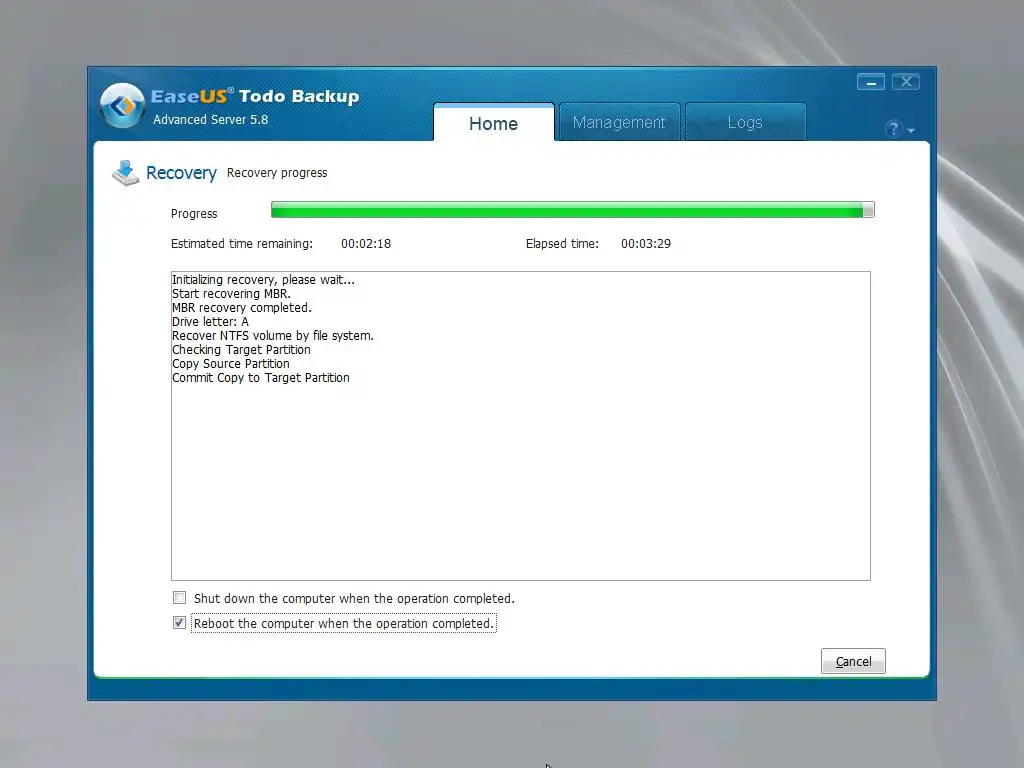Close the Todo Backup window
Screen dimensions: 1024x768
click(x=906, y=82)
